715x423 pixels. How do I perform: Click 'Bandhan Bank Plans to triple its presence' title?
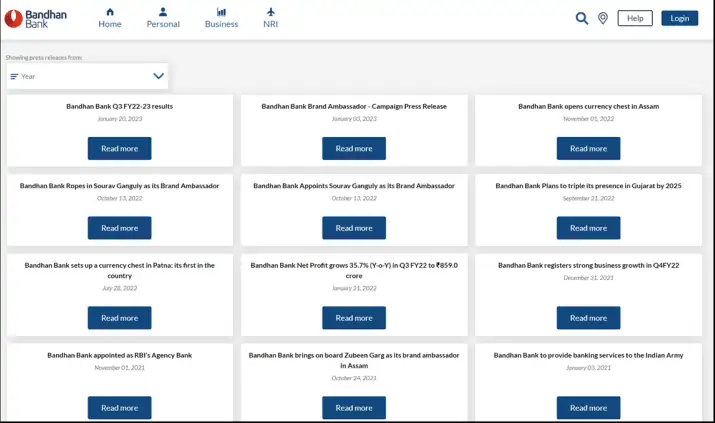pyautogui.click(x=588, y=186)
